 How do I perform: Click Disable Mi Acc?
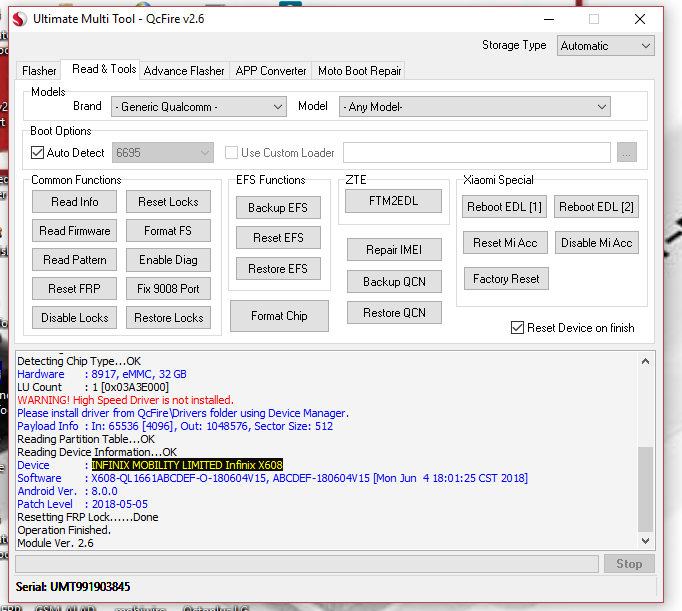pos(597,243)
